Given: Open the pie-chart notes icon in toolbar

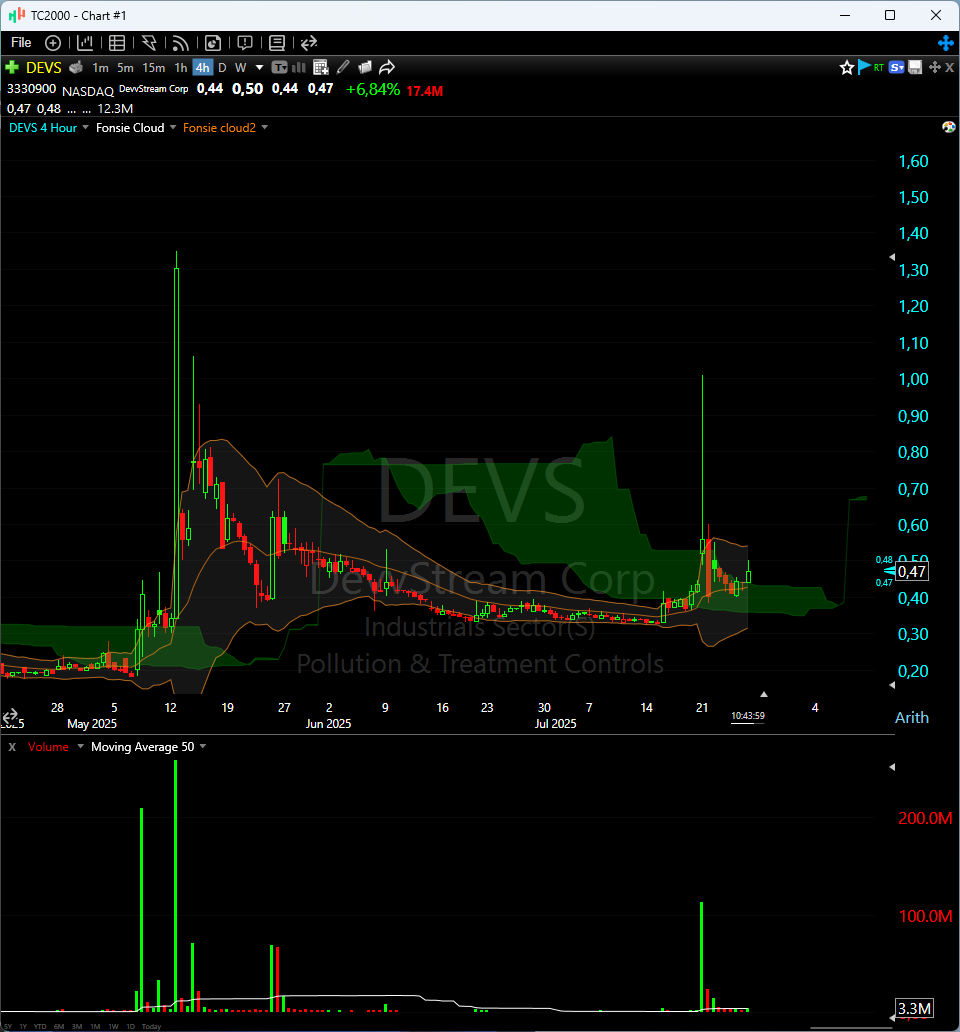Looking at the screenshot, I should click(213, 43).
